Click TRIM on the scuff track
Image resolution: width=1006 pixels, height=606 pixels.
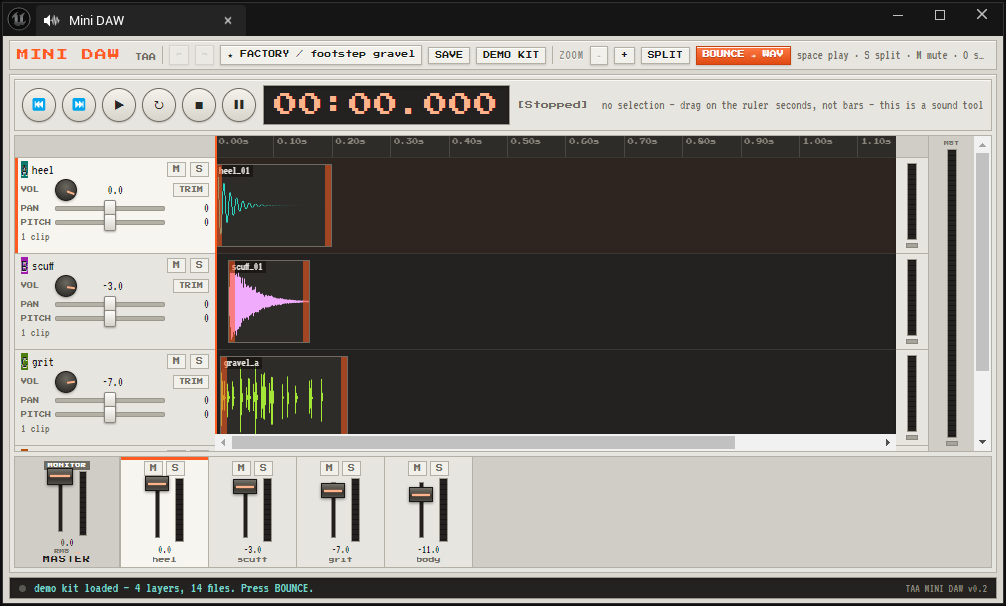click(191, 285)
